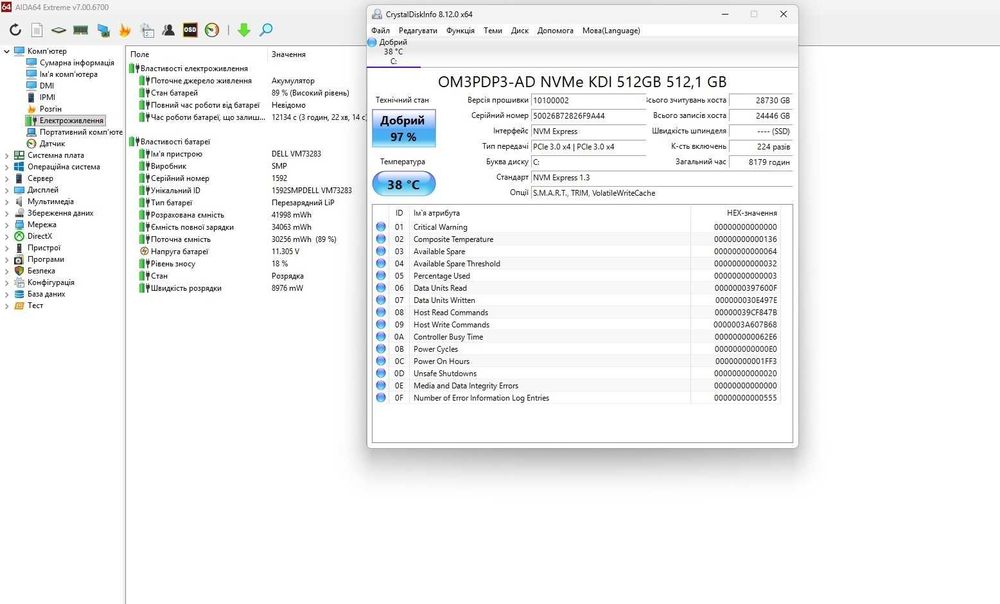Click the gauge sensor panel icon in toolbar
This screenshot has width=1000, height=604.
pos(212,30)
